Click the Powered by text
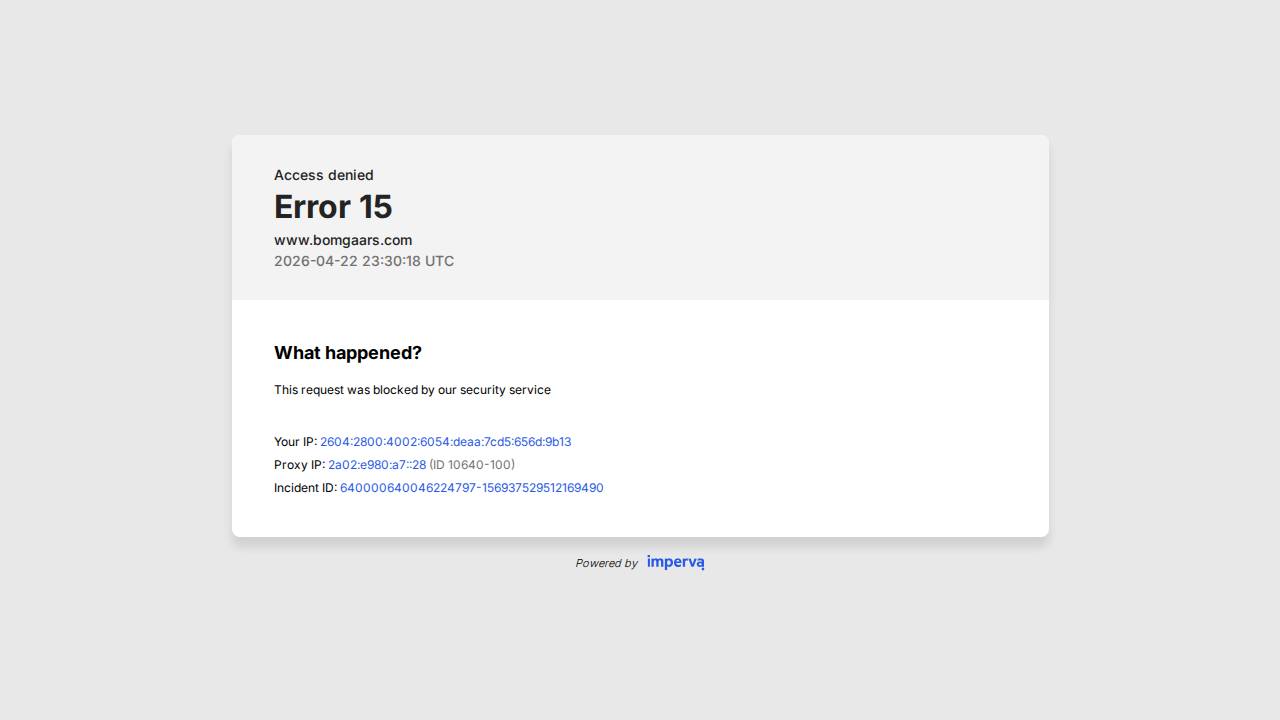Viewport: 1280px width, 720px height. 606,563
